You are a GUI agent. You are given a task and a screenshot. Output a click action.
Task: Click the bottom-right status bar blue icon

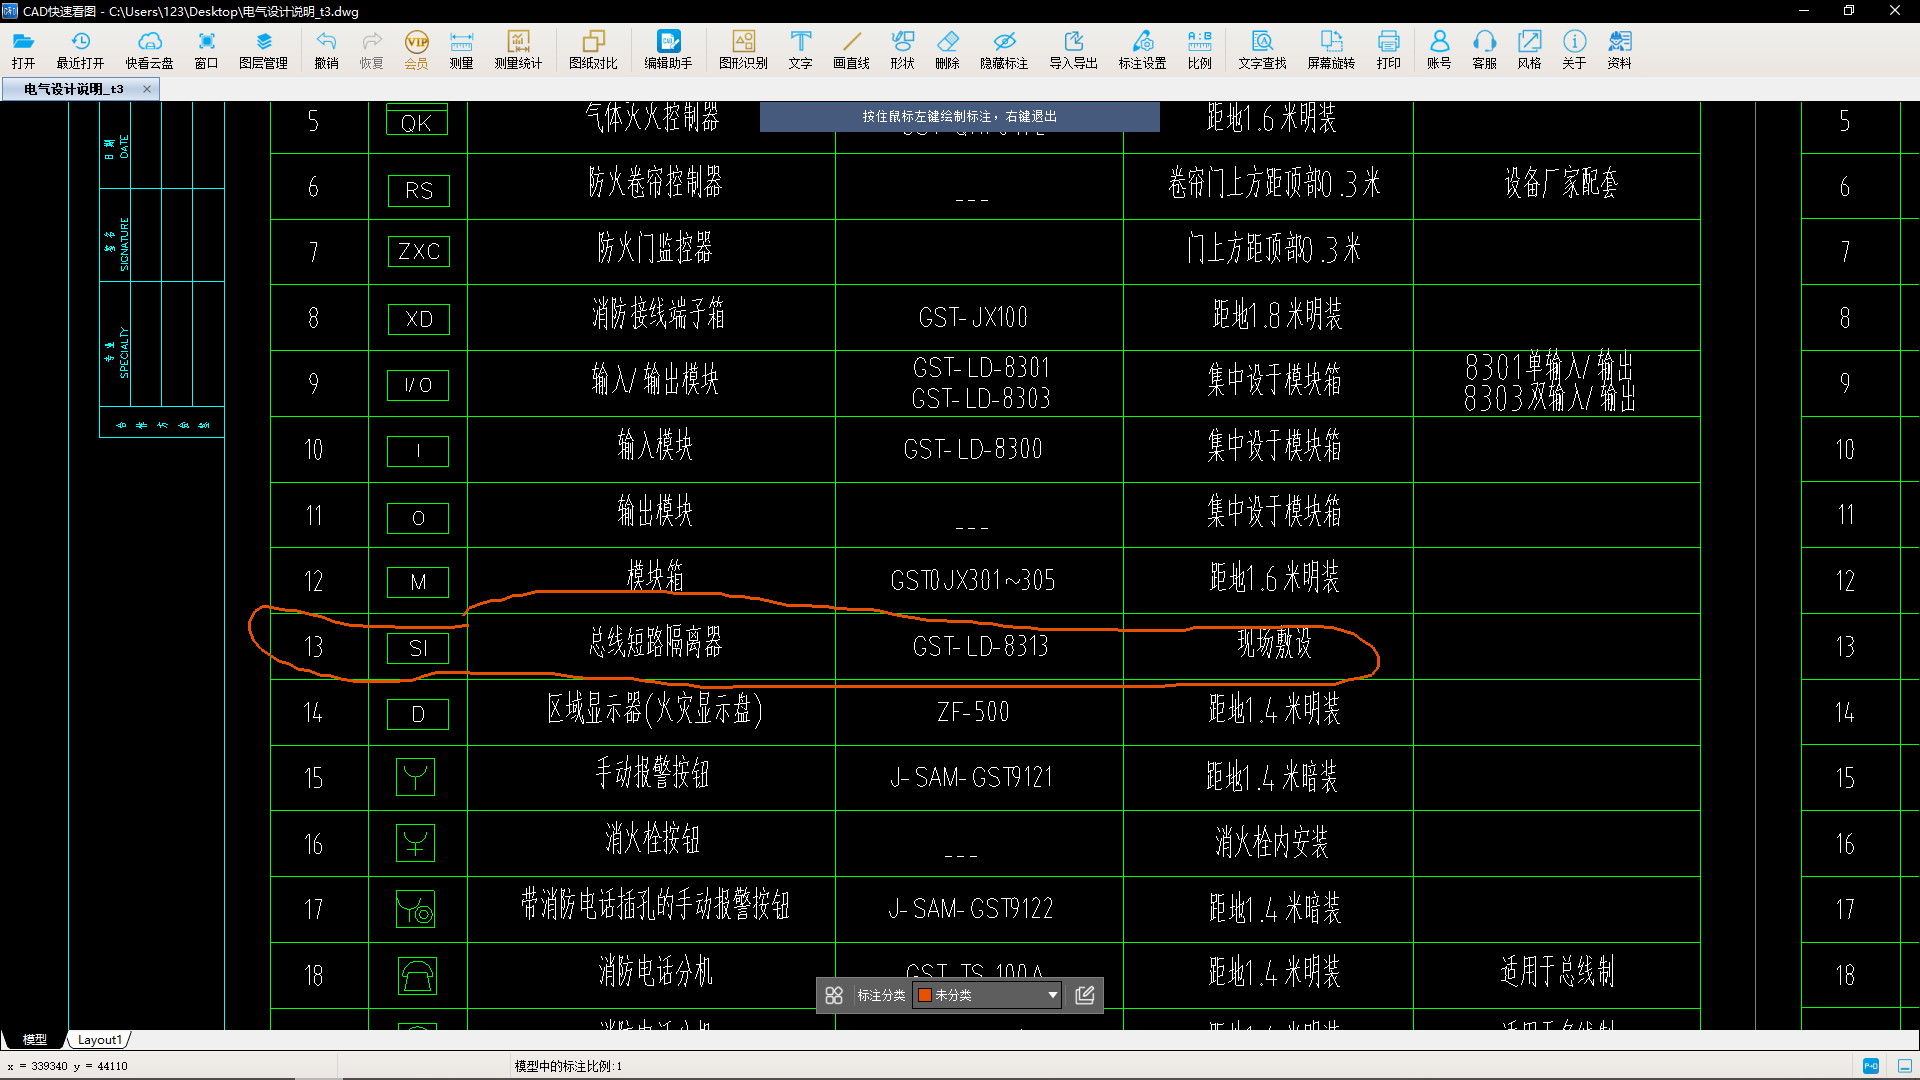(1871, 1066)
